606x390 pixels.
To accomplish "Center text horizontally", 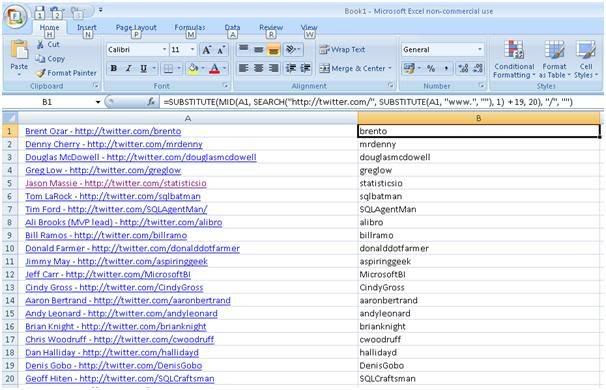I will pyautogui.click(x=259, y=68).
